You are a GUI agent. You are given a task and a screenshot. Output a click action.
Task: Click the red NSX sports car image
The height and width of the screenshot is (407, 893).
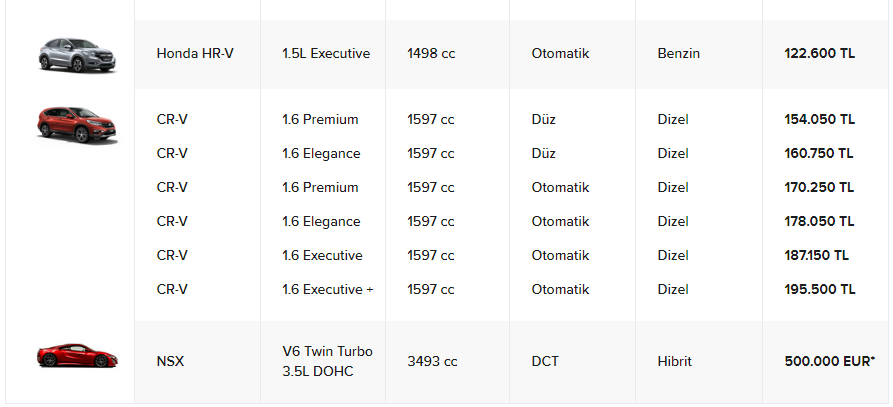pyautogui.click(x=77, y=355)
